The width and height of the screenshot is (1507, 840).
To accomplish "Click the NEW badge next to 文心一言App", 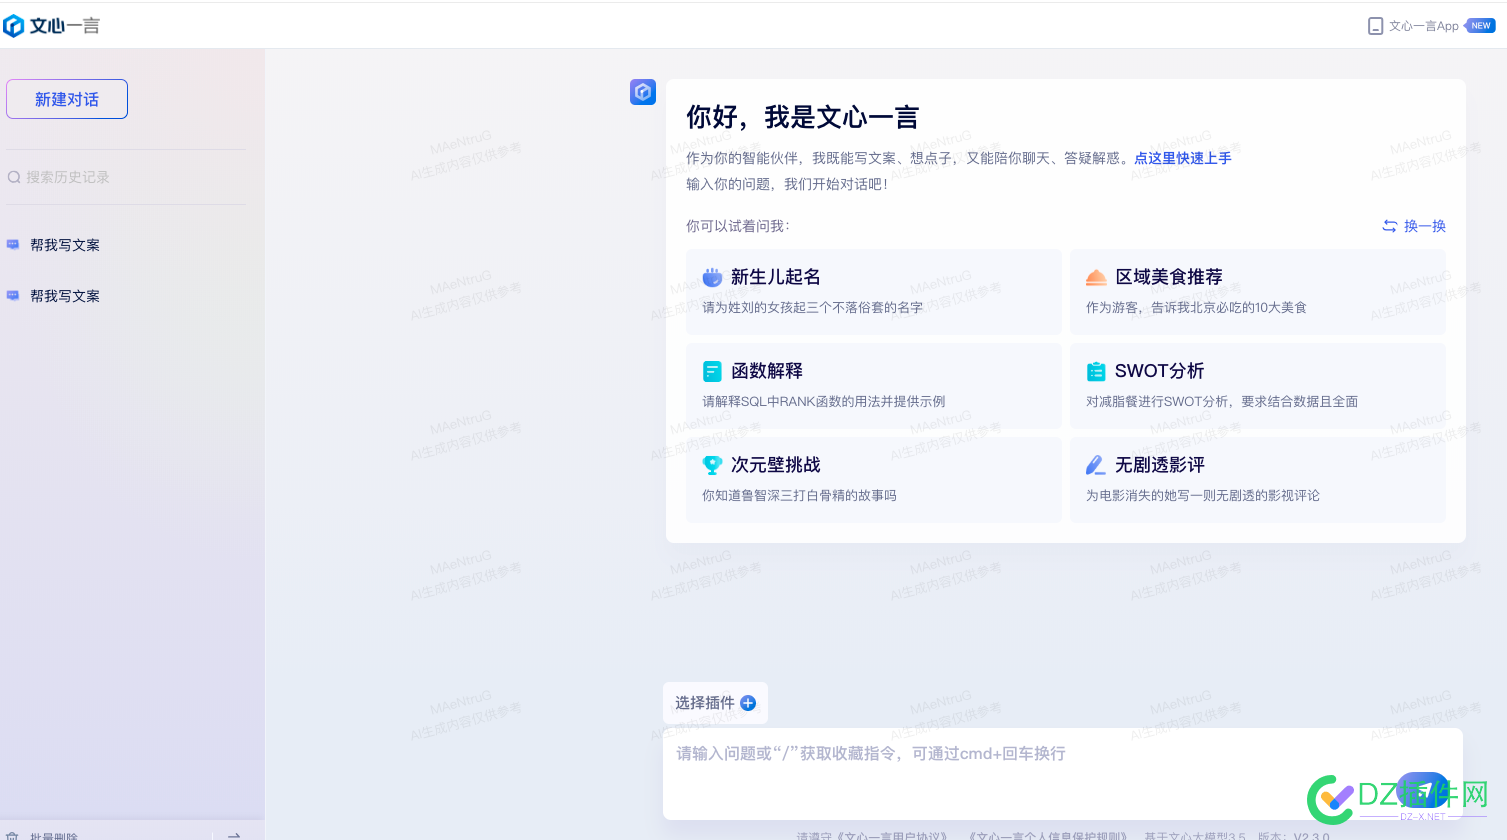I will click(x=1481, y=26).
